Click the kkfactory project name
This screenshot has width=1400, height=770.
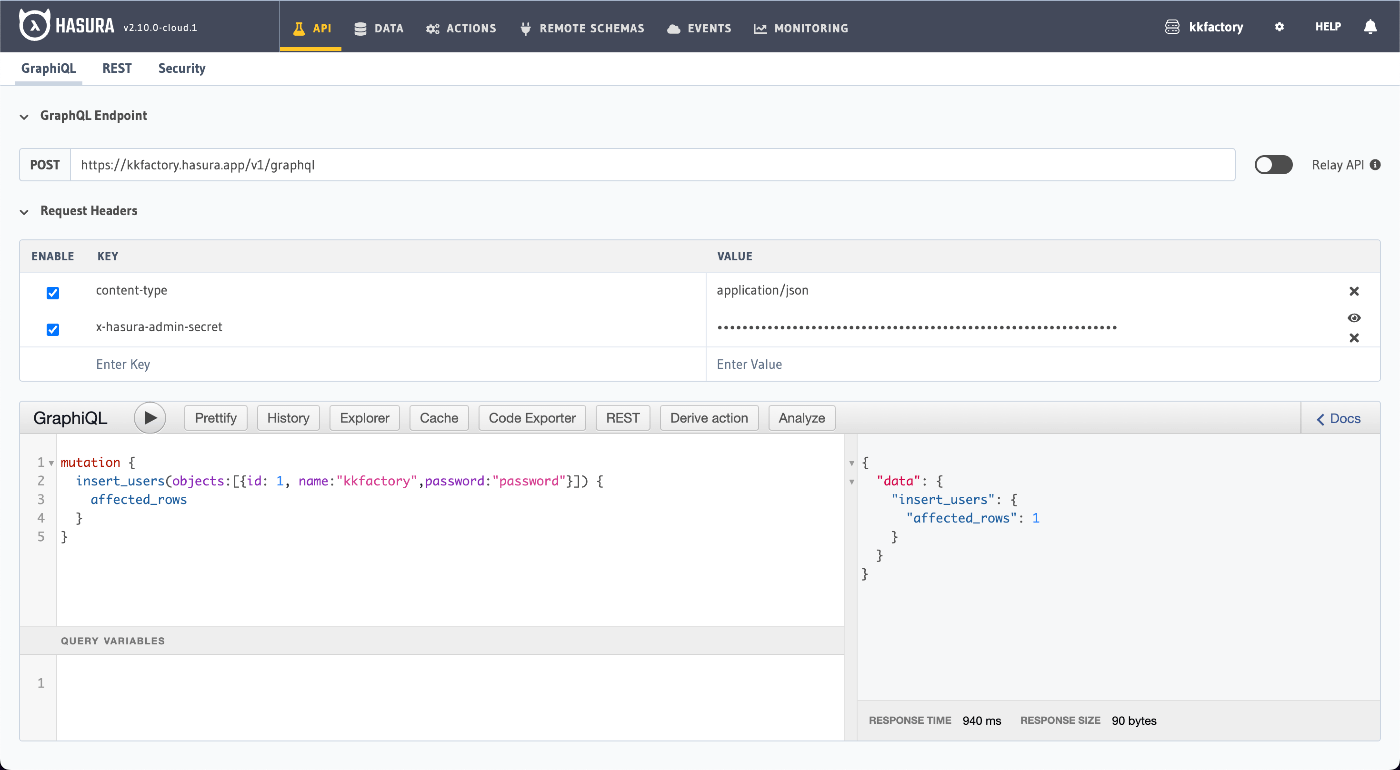[1216, 27]
